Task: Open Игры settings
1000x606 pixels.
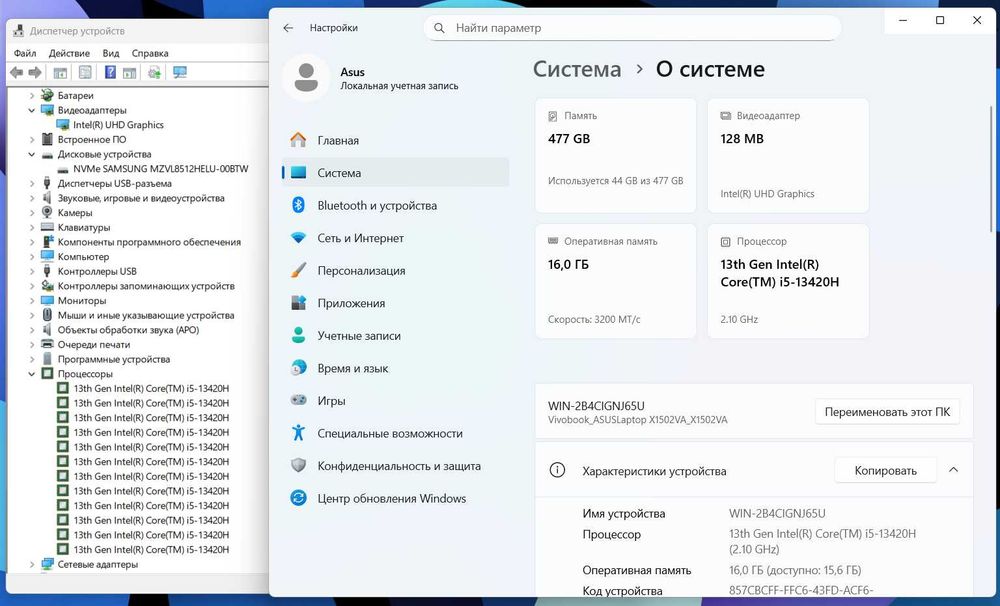Action: click(x=395, y=401)
